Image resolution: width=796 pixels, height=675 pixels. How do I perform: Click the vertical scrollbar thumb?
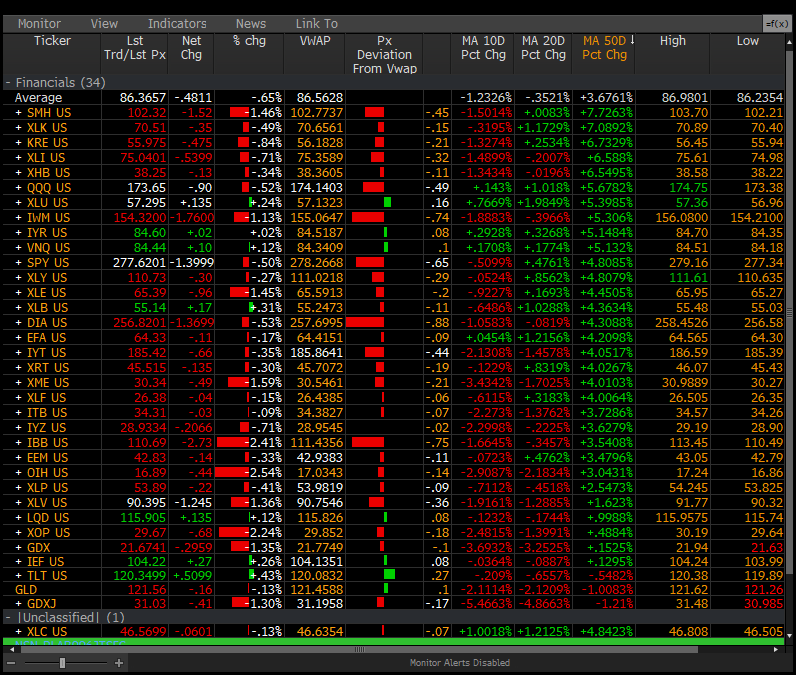789,312
